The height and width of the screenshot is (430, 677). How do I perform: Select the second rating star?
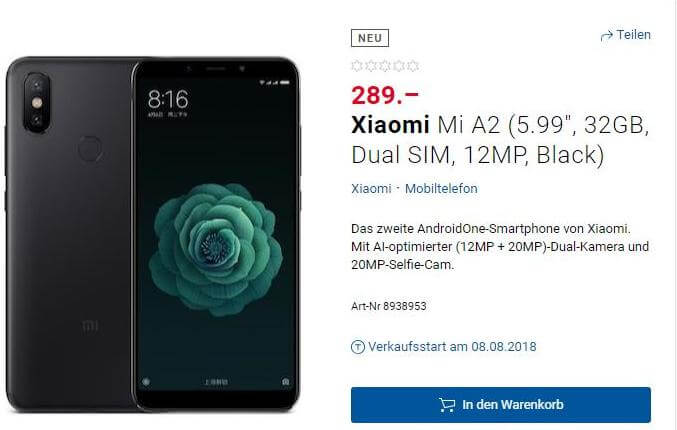(x=371, y=66)
